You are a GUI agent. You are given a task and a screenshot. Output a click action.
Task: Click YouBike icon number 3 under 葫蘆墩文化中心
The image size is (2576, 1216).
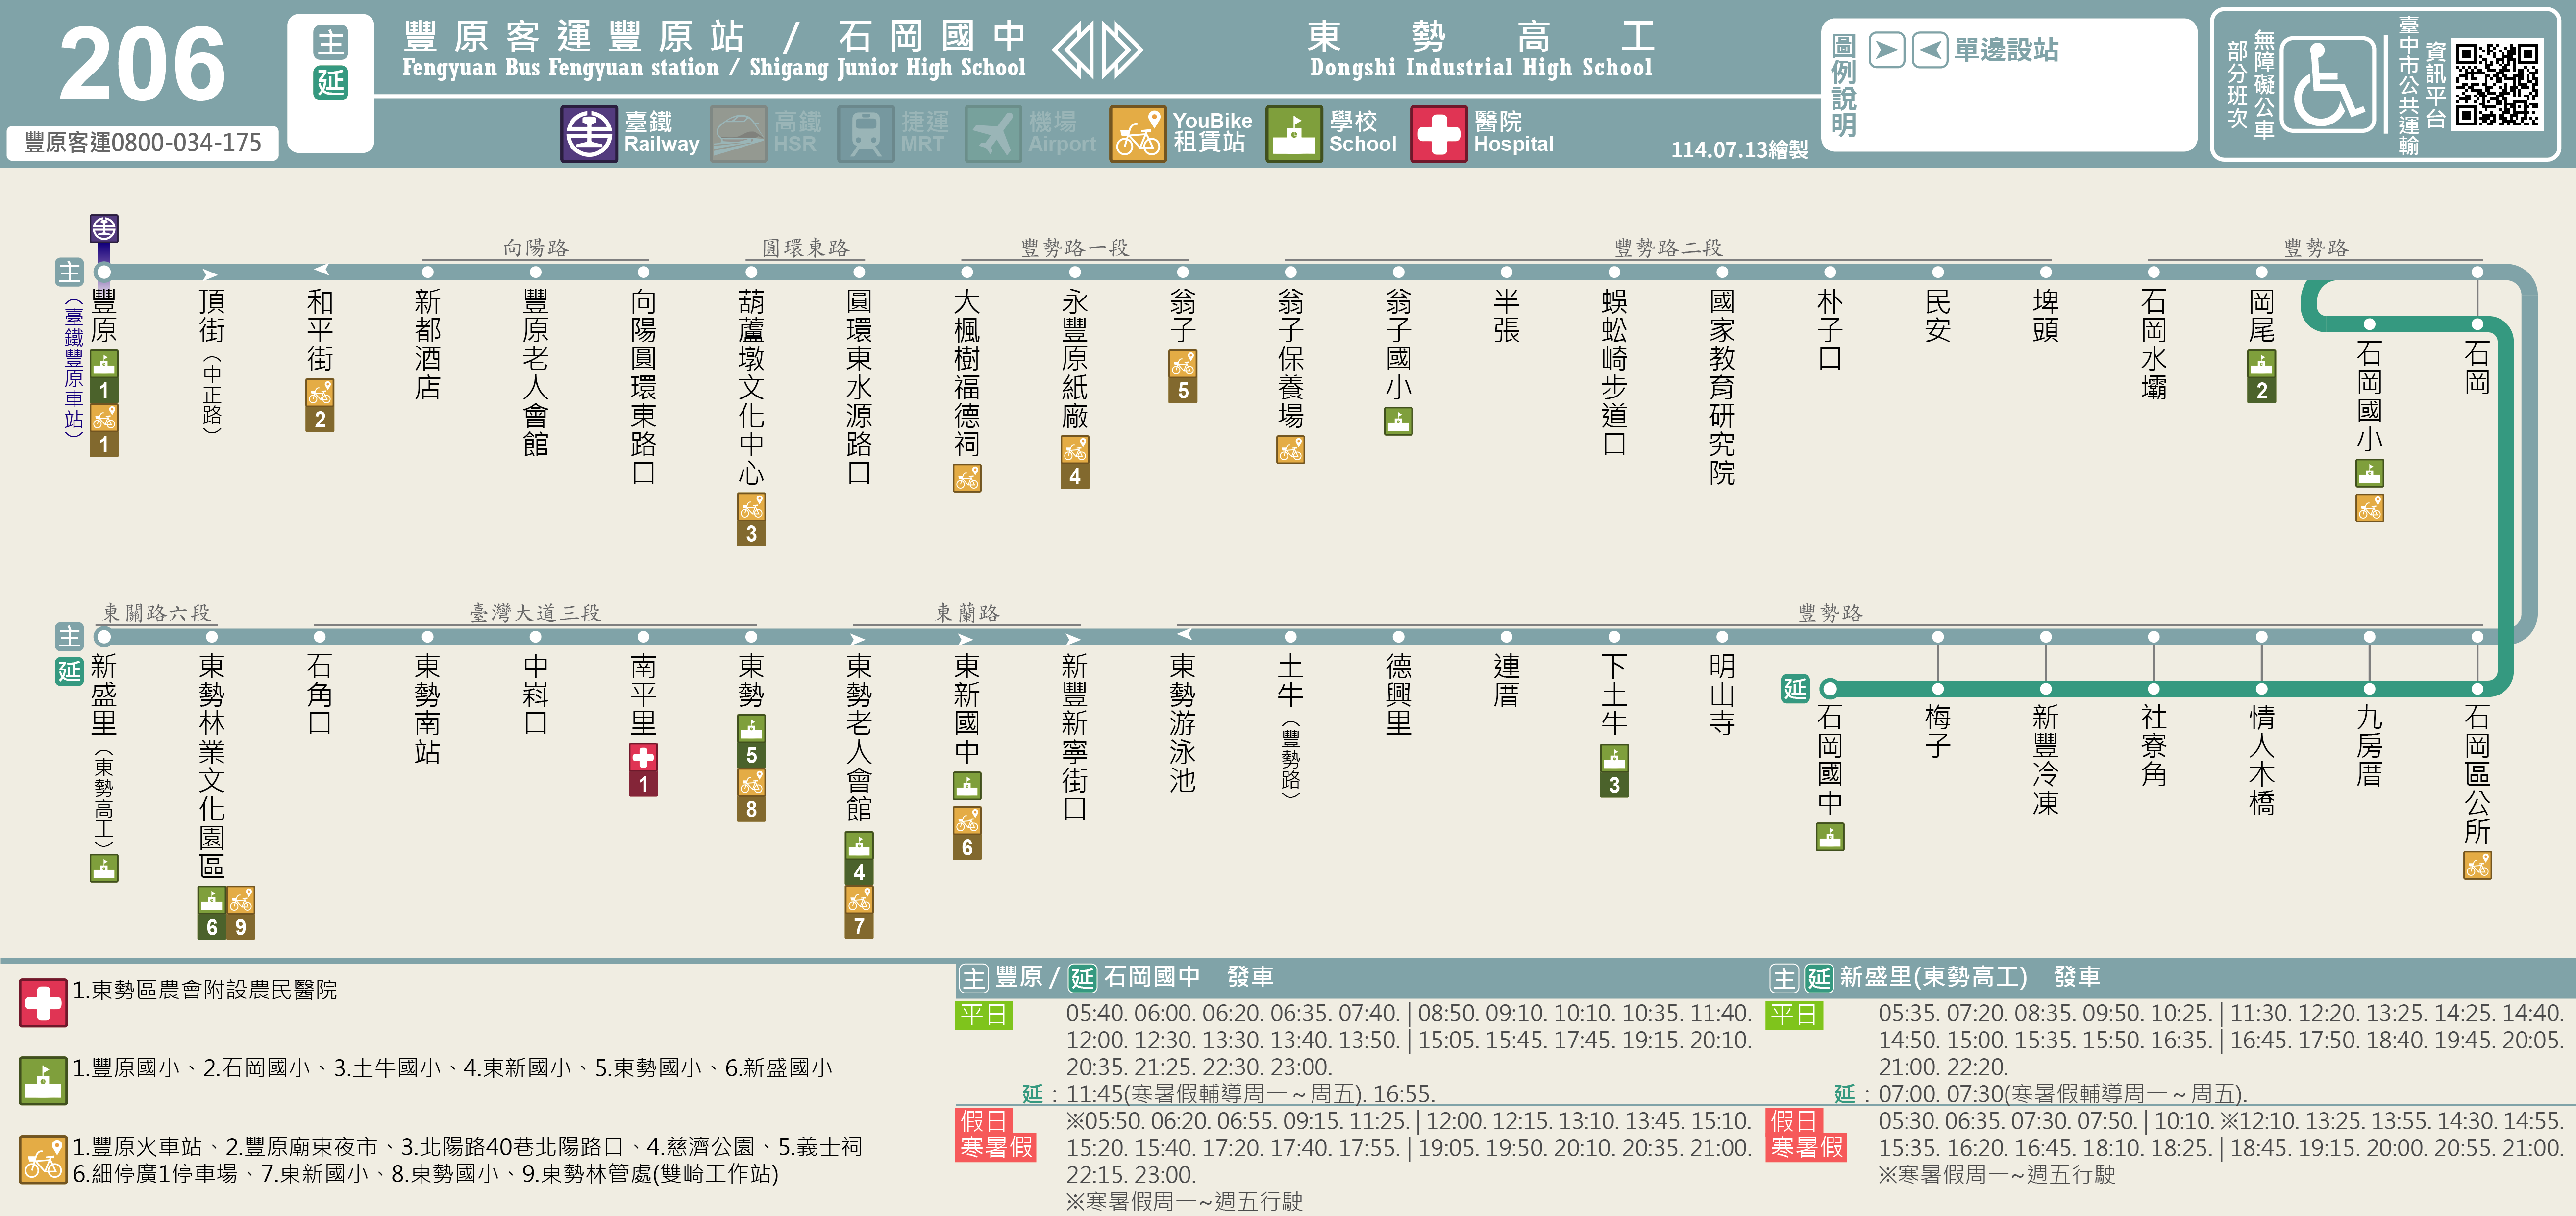click(751, 519)
